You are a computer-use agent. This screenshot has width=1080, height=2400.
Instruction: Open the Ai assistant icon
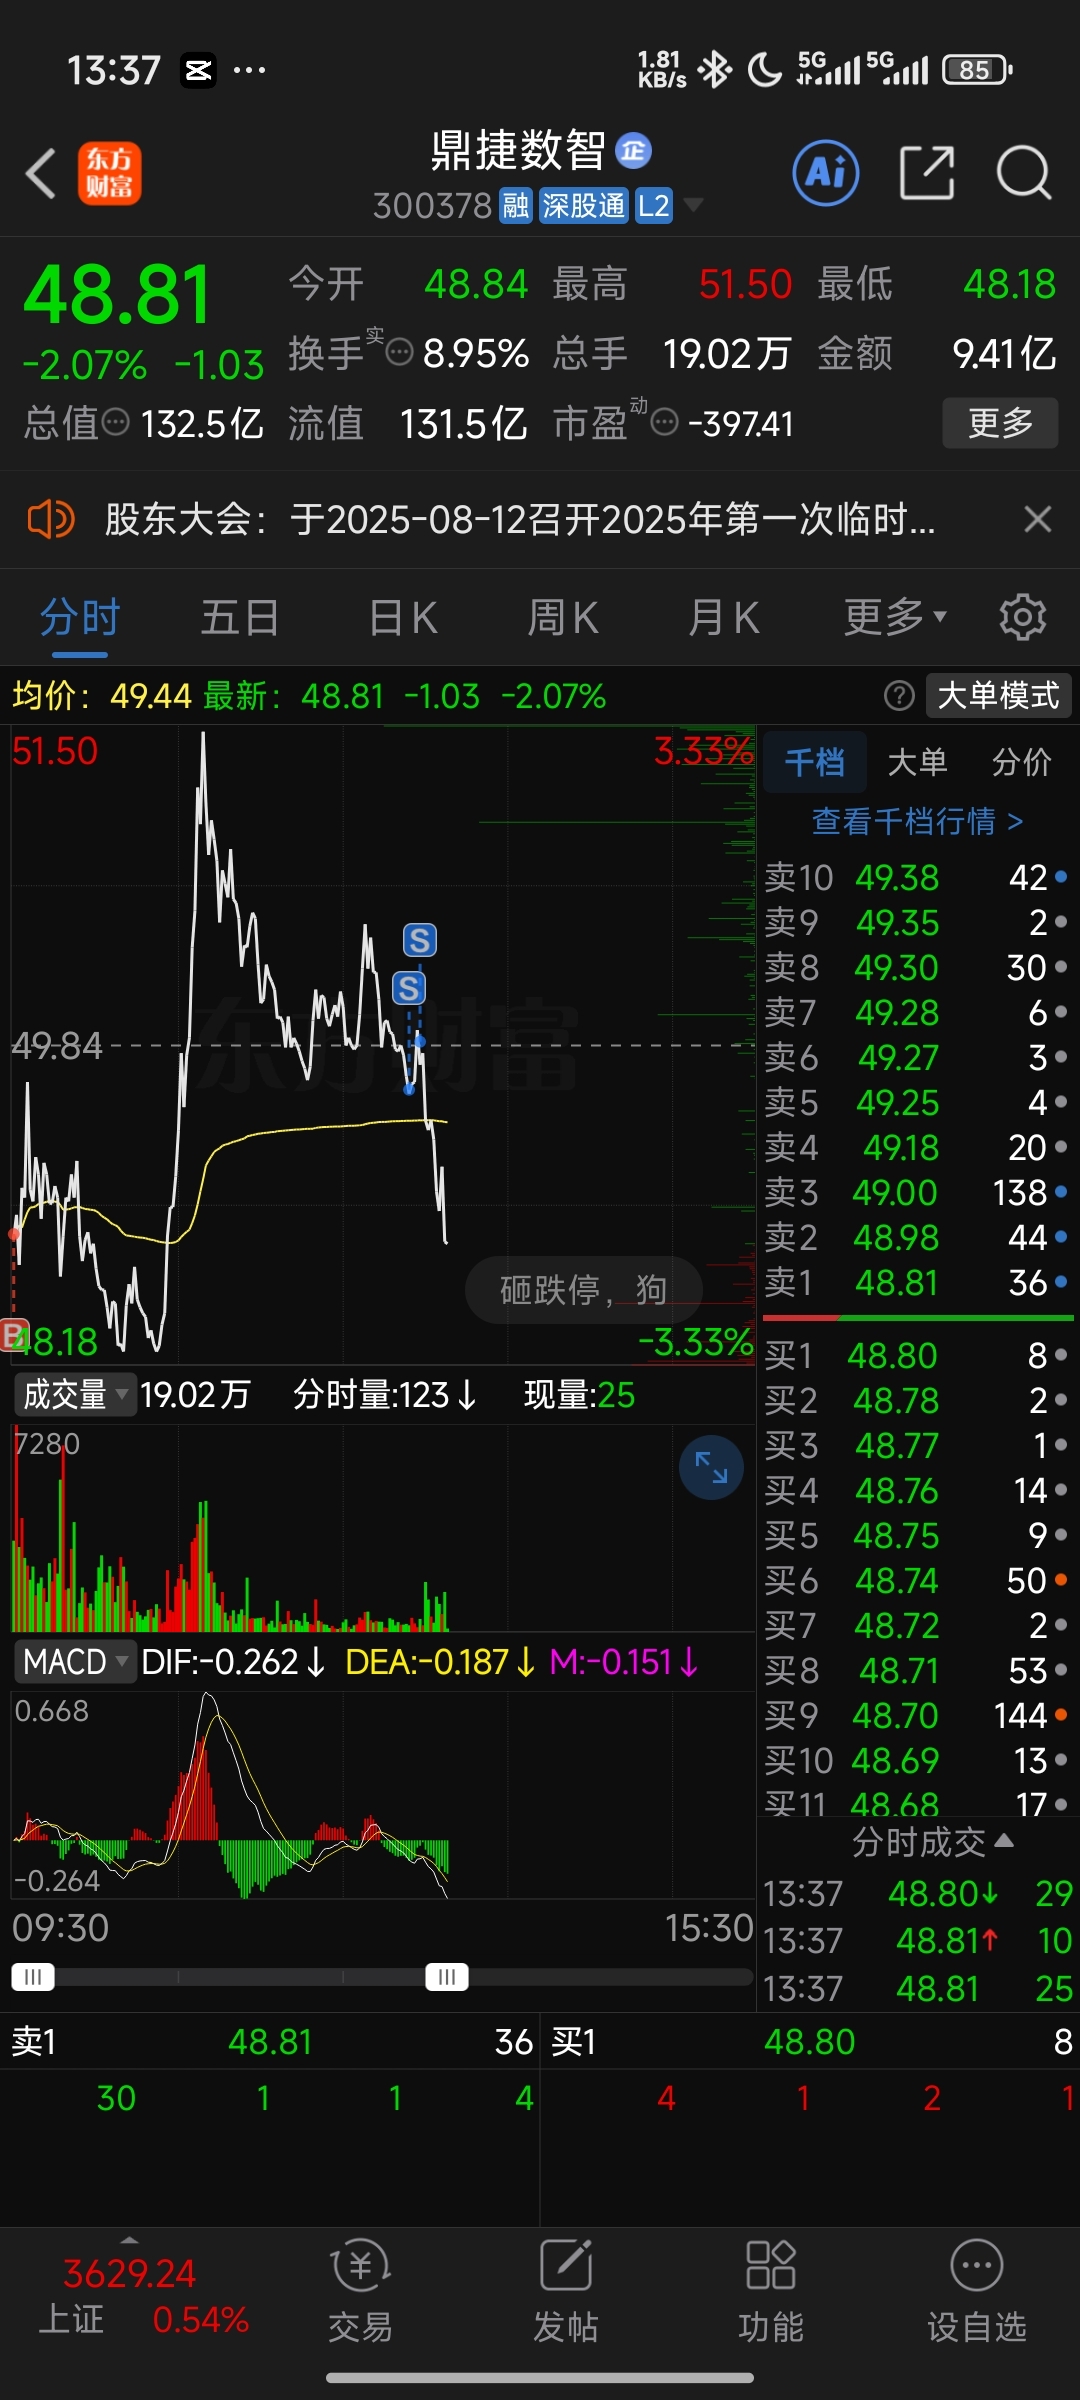[826, 174]
